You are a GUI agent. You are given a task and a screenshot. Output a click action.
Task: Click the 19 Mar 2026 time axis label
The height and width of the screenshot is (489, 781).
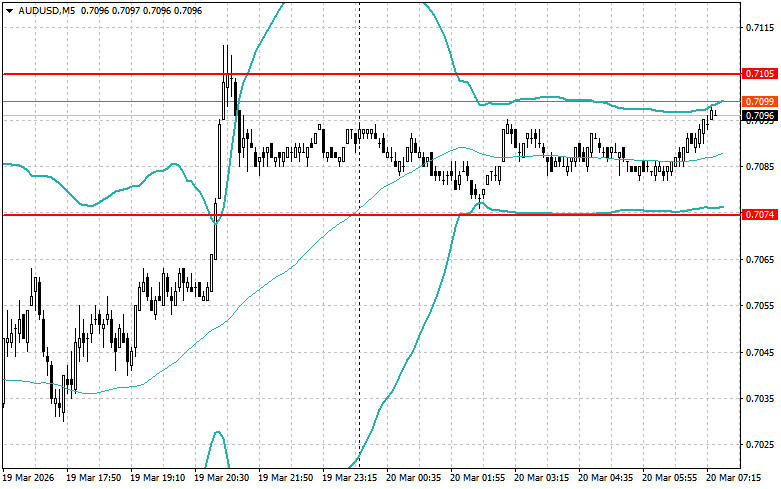coord(28,478)
